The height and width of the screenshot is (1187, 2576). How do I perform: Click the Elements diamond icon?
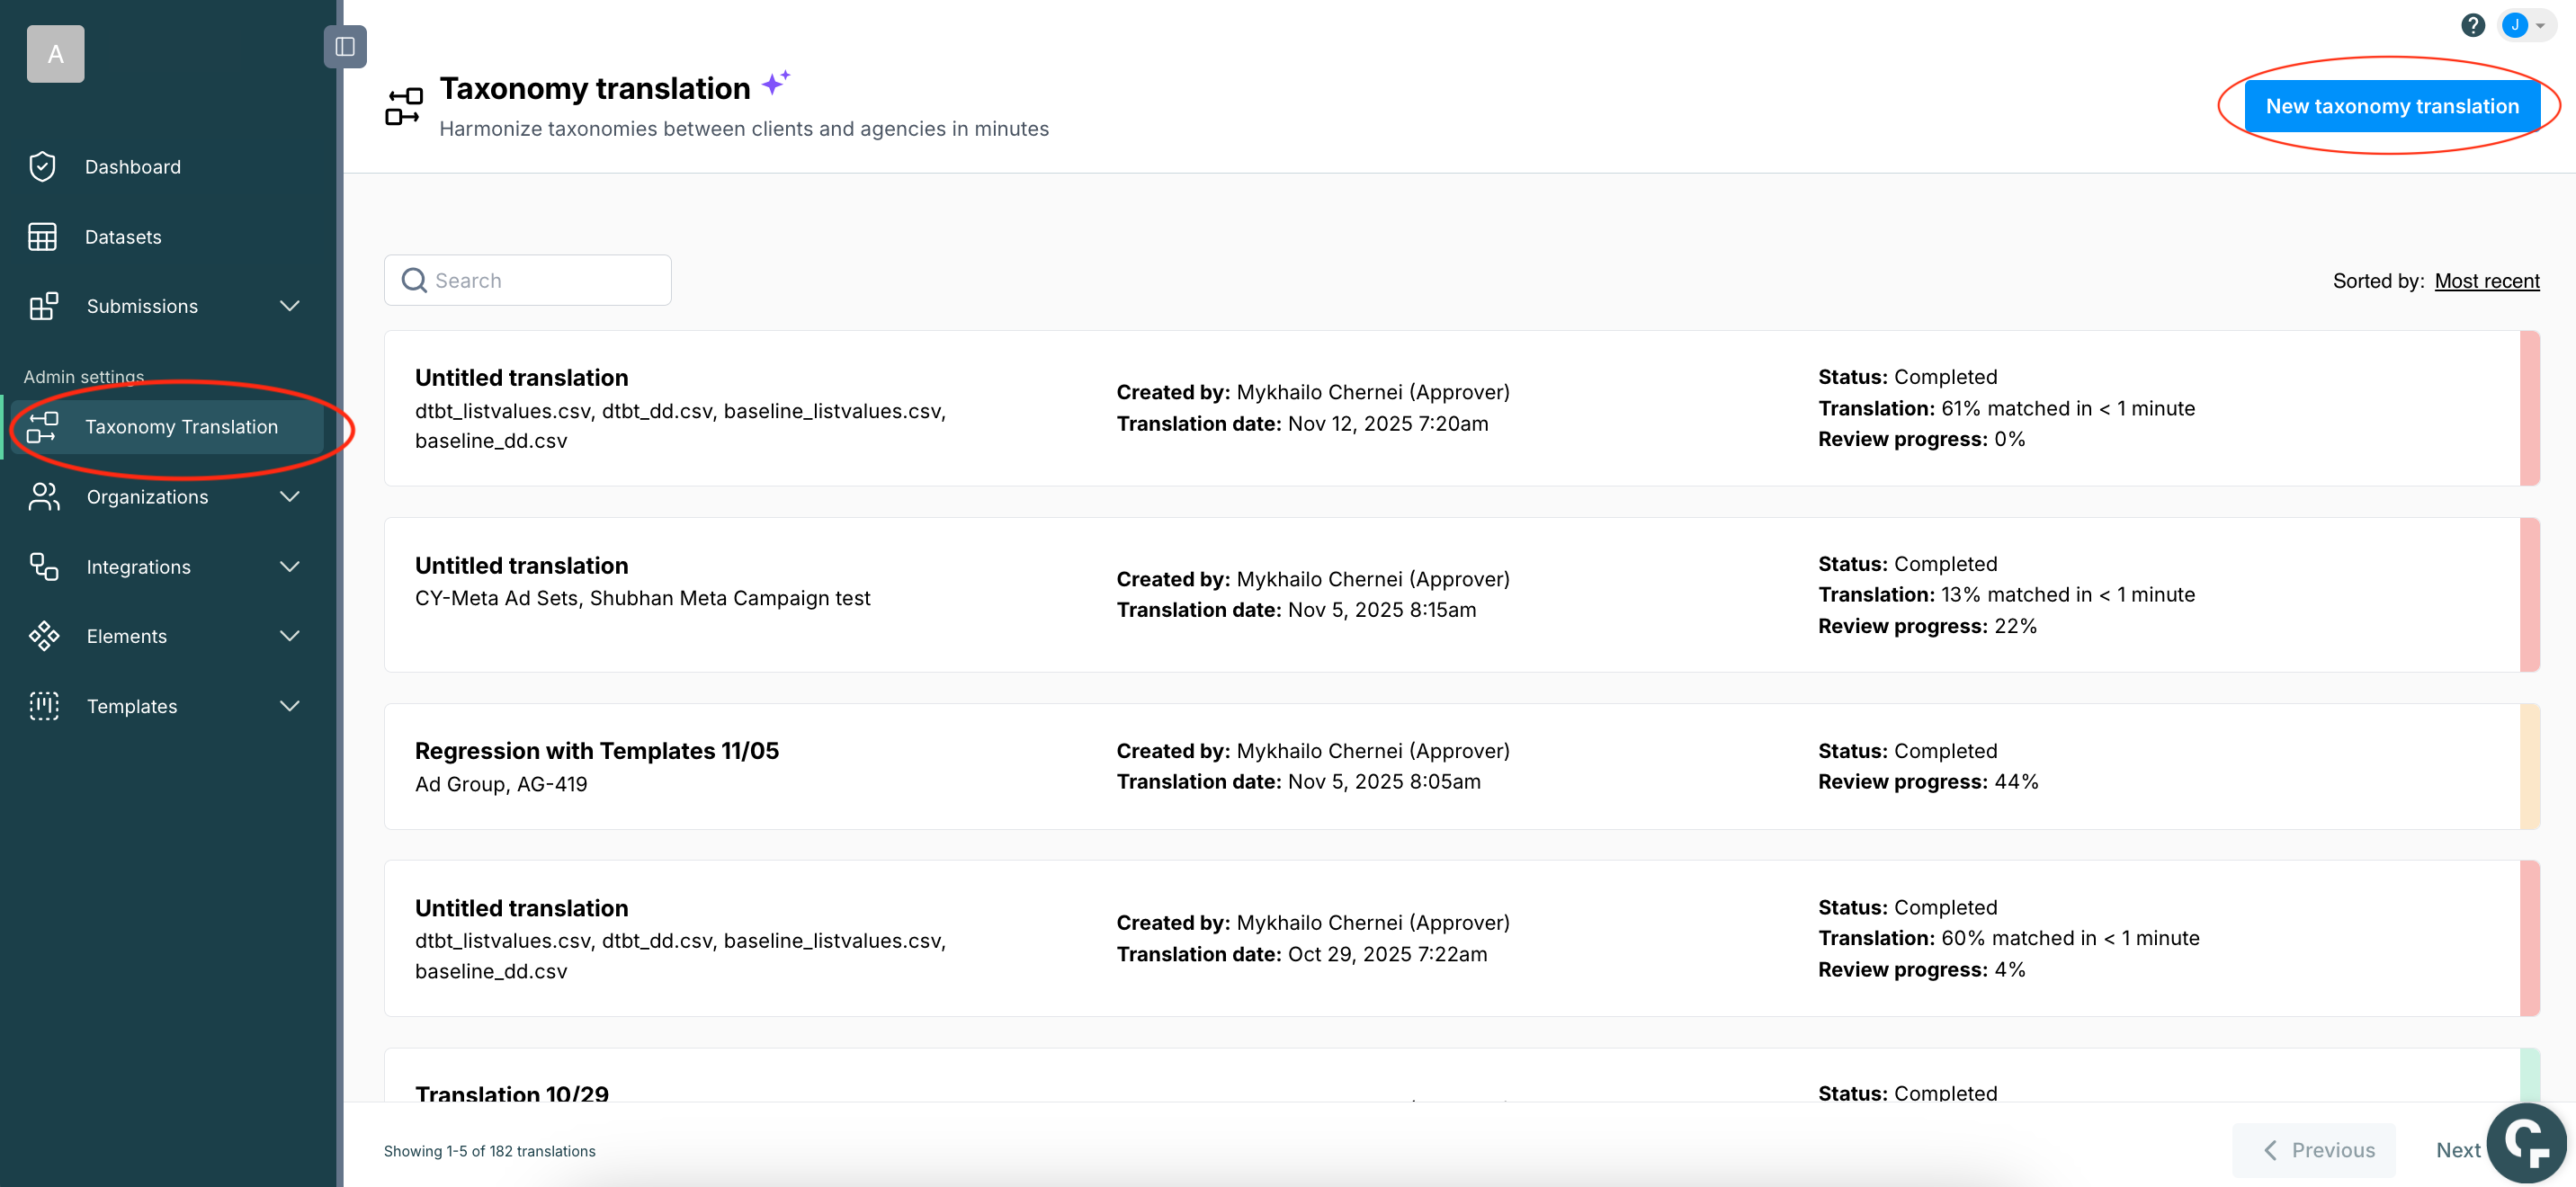coord(43,636)
